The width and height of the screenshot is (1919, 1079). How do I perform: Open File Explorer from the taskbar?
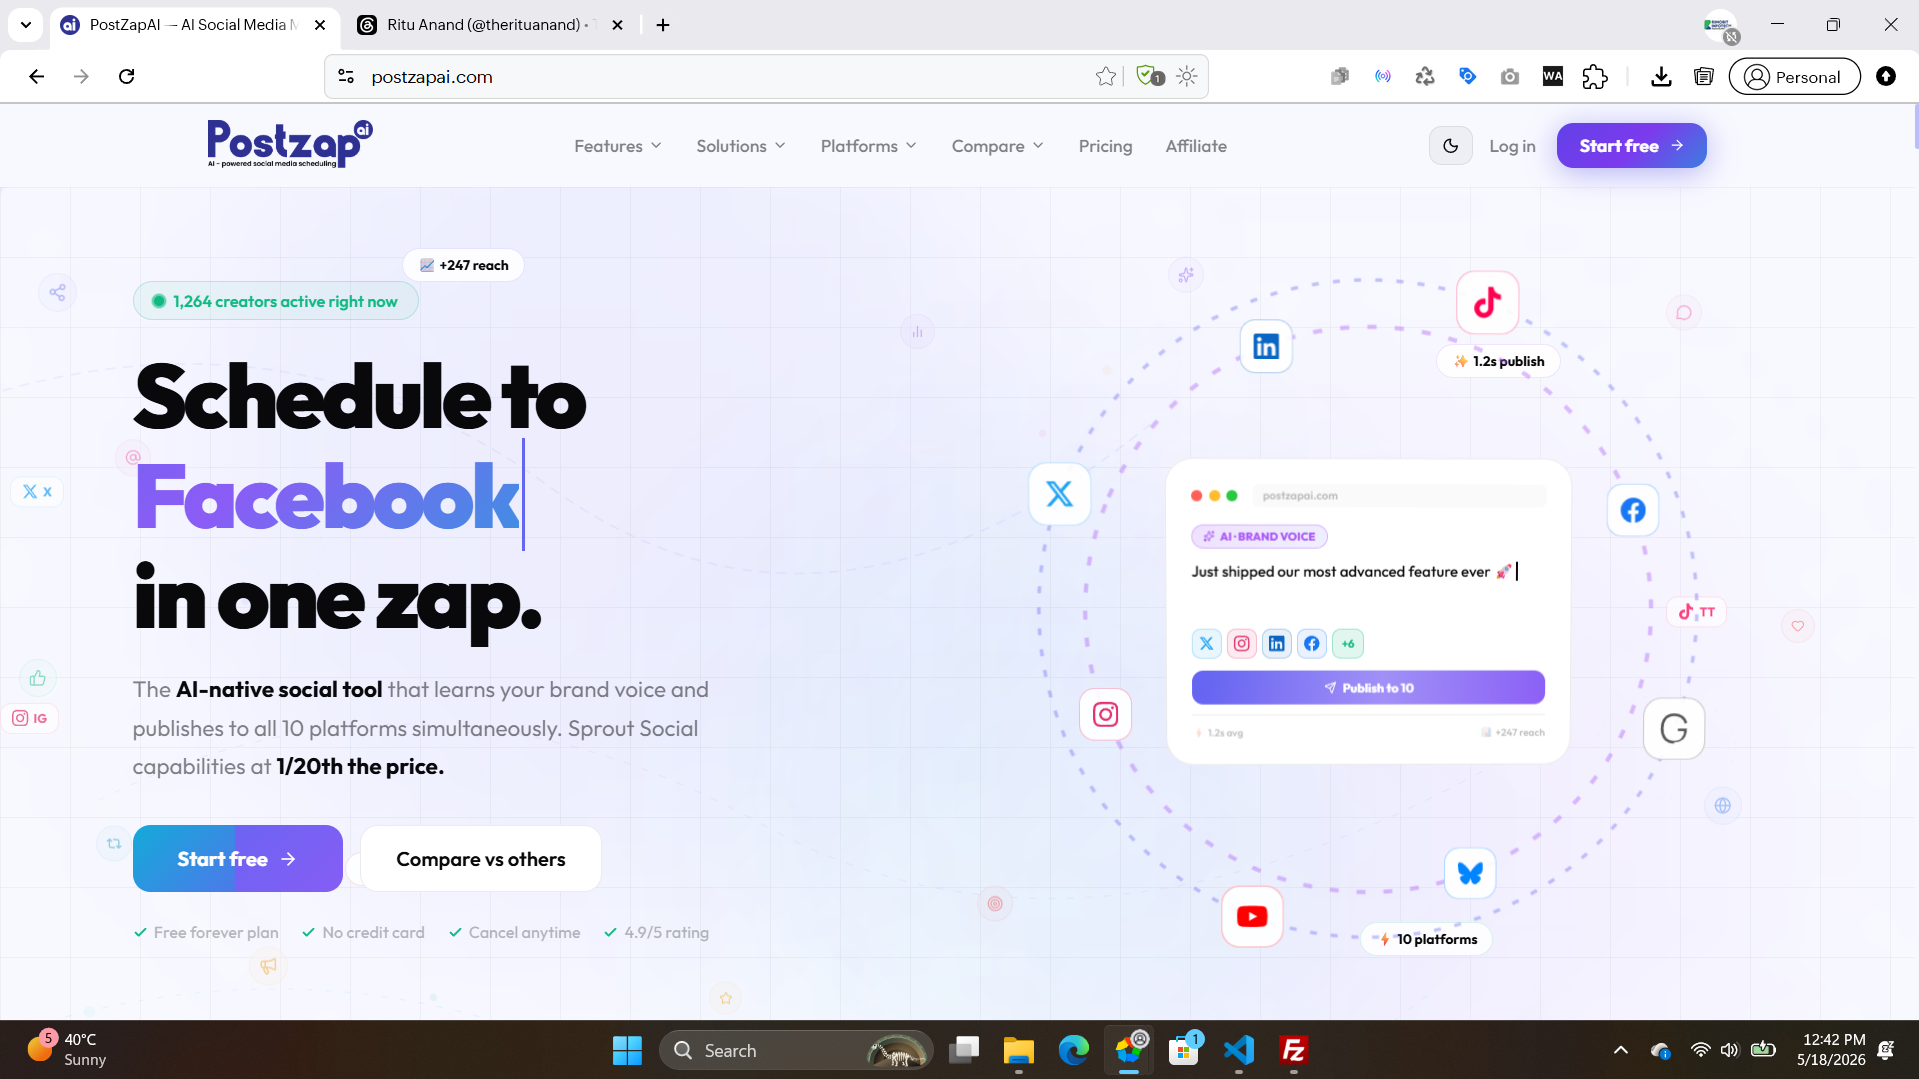click(1018, 1050)
